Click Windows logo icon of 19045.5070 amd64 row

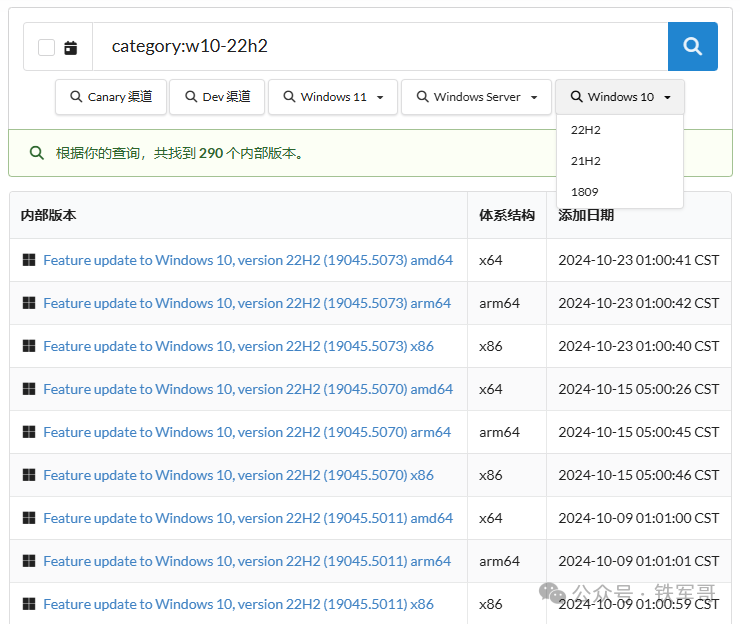(29, 389)
